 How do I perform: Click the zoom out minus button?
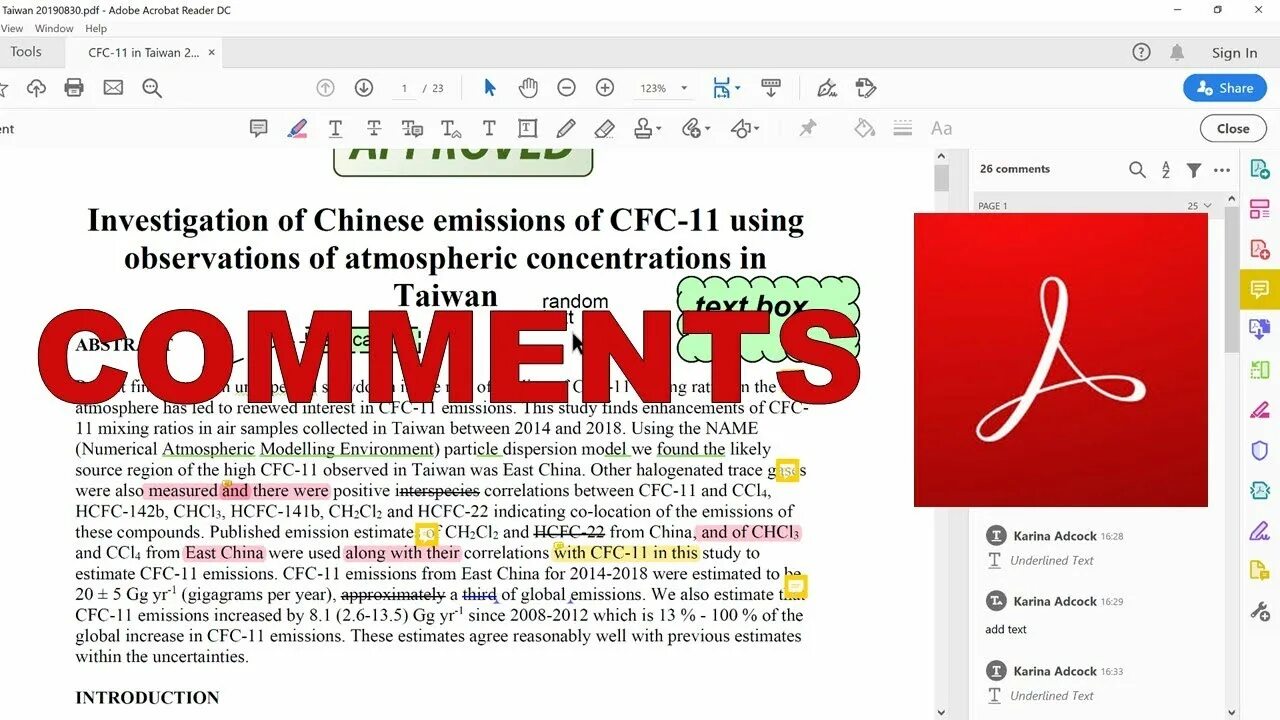(566, 88)
